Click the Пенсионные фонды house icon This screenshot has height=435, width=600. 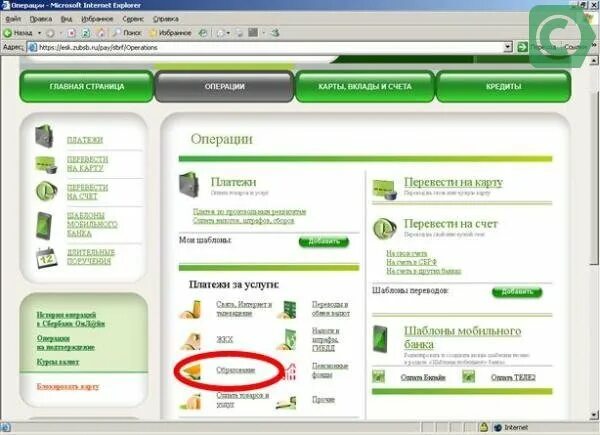point(290,372)
